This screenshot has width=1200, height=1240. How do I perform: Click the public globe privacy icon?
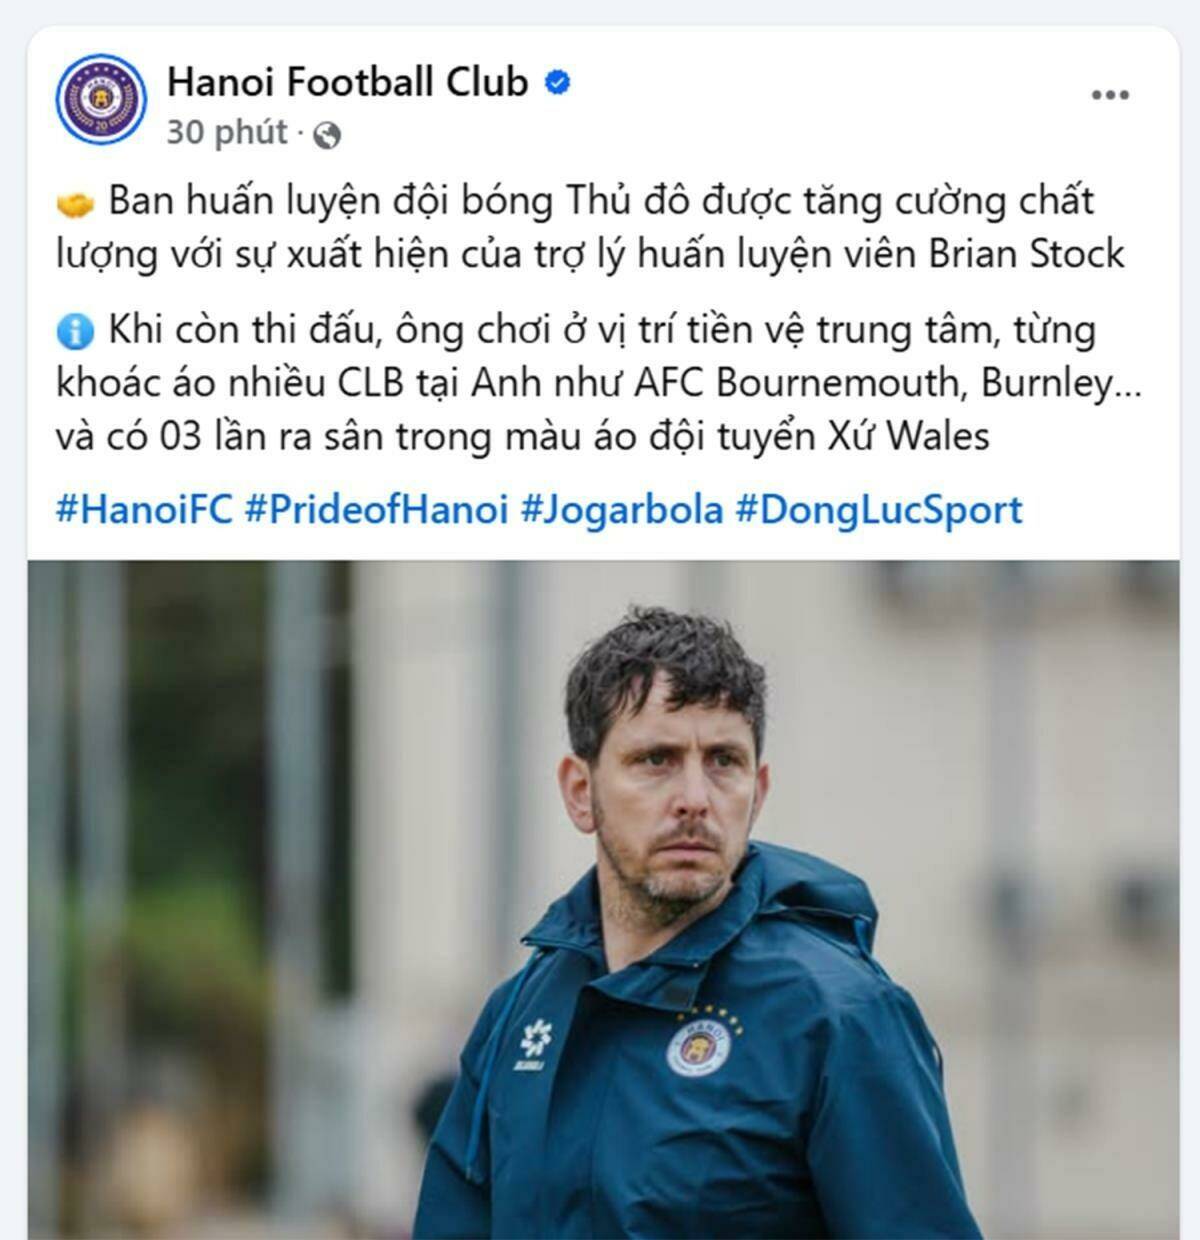pos(327,134)
